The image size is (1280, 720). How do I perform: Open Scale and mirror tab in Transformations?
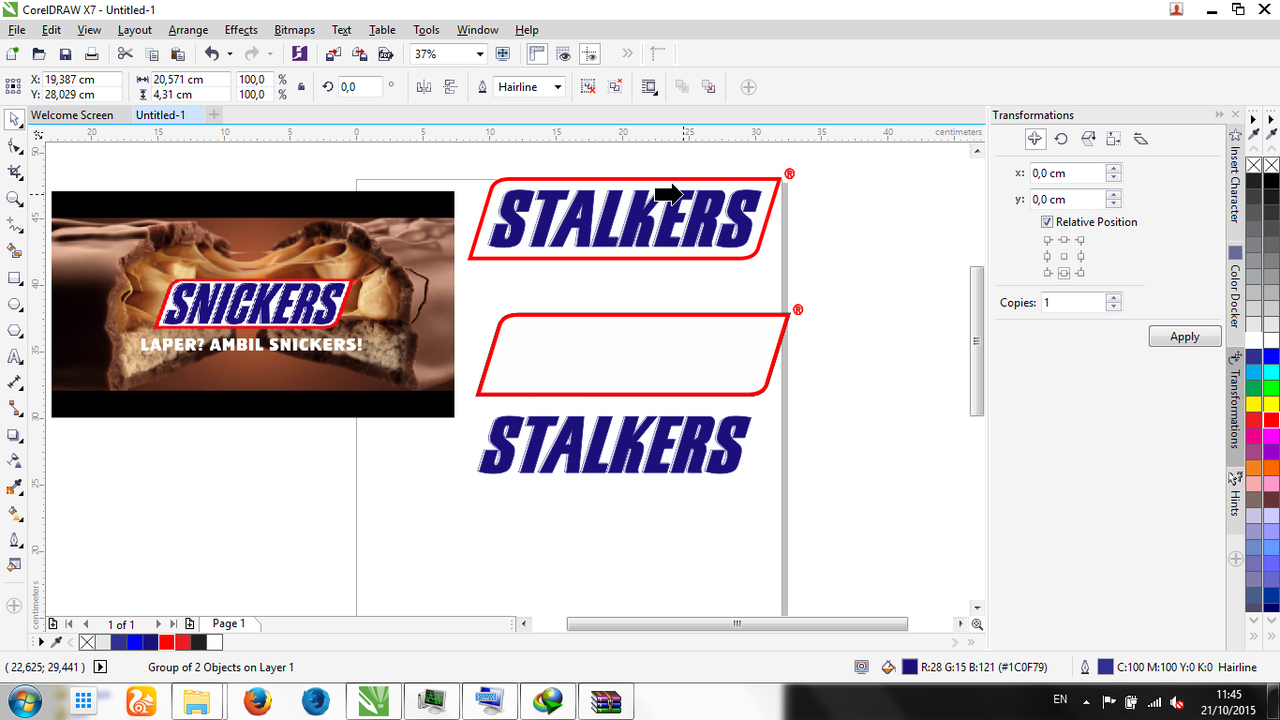coord(1087,139)
